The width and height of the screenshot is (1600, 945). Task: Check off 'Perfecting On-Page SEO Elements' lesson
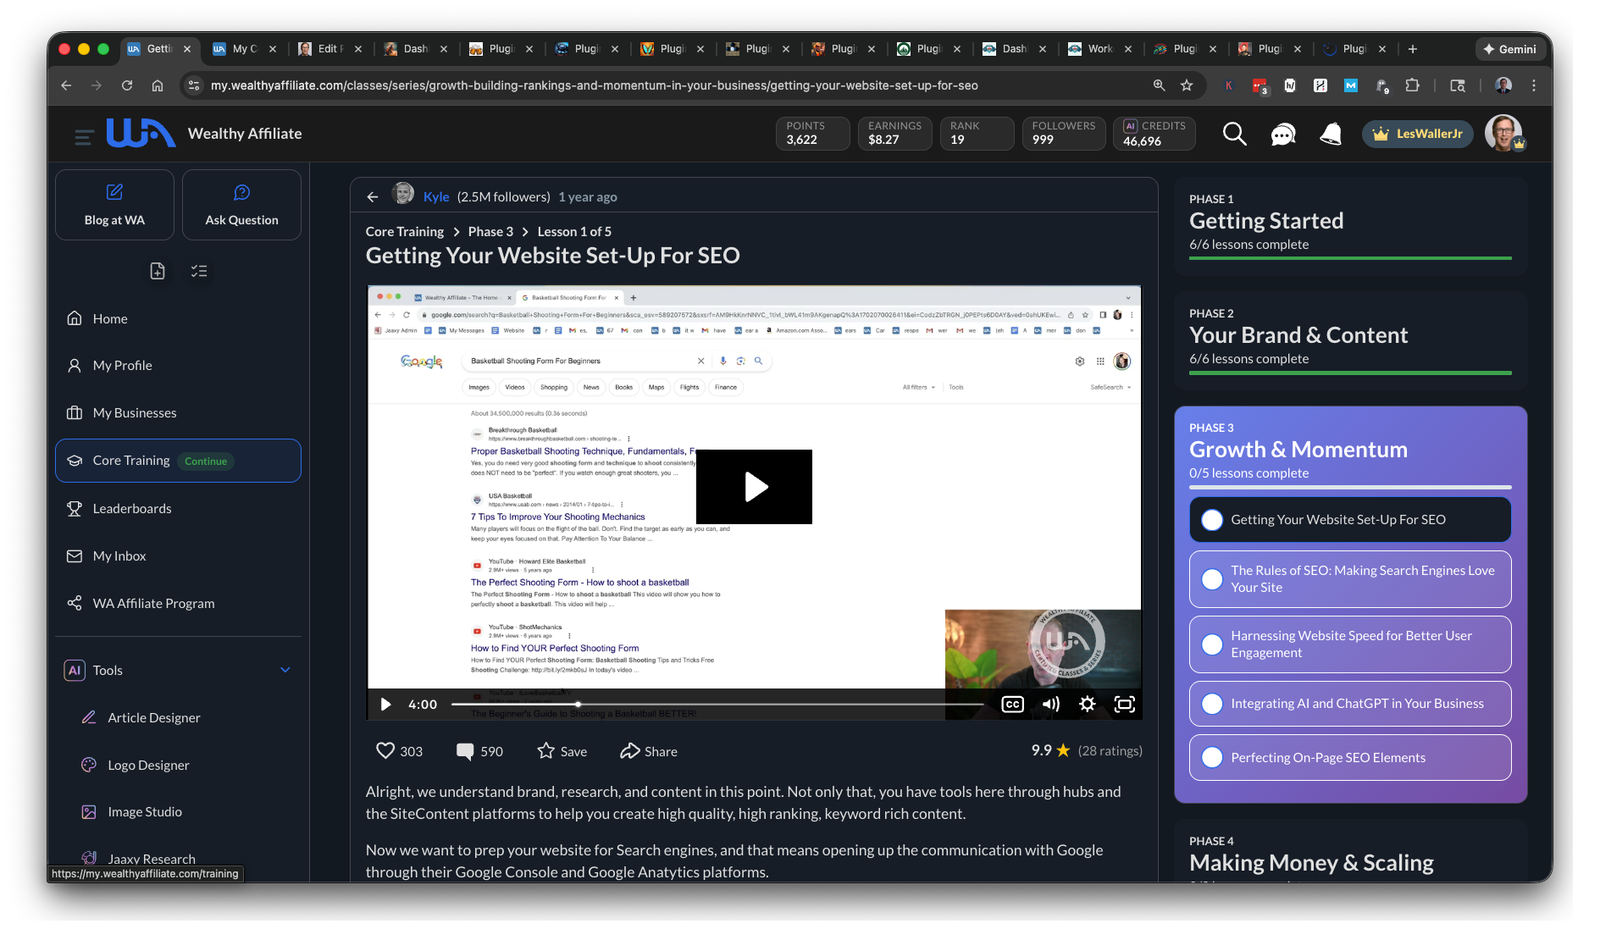1212,758
